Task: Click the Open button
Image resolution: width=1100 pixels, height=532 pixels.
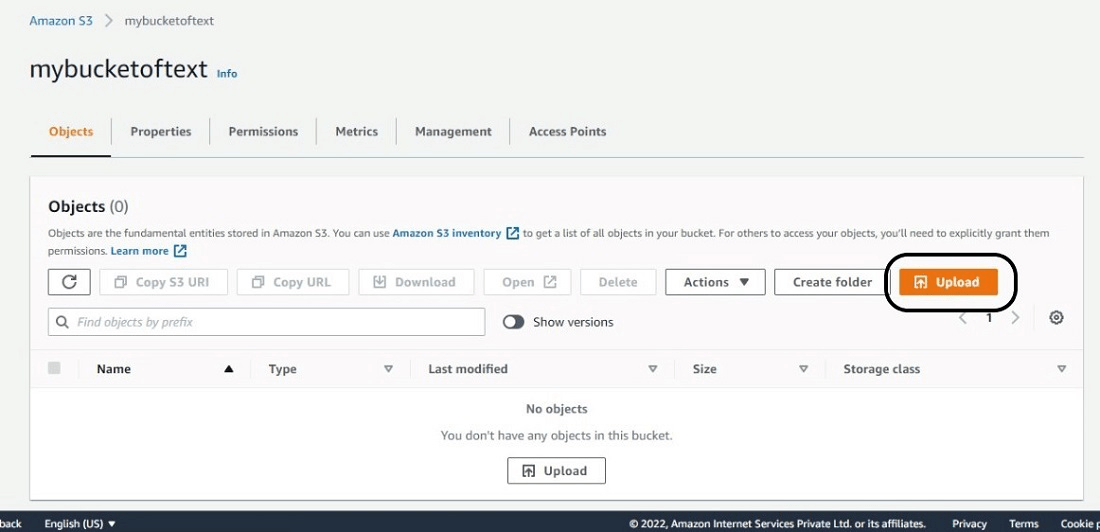Action: 528,282
